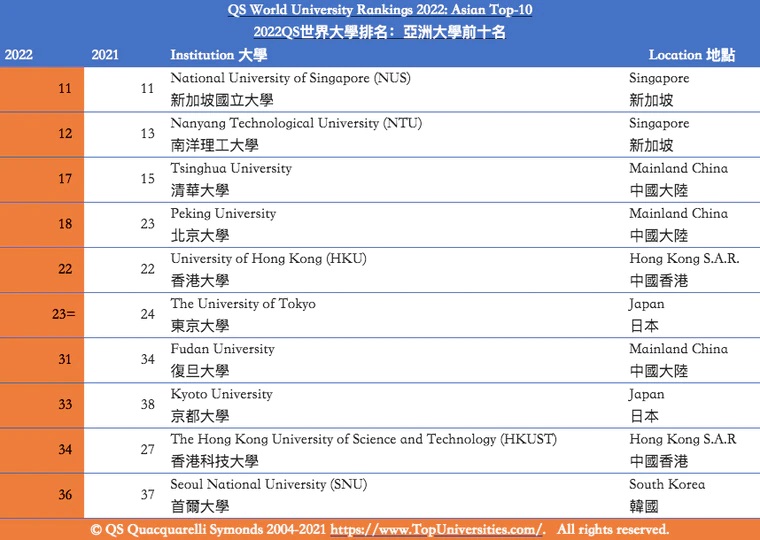Click 'Singapore' location in NUS row
Image resolution: width=760 pixels, height=540 pixels.
pyautogui.click(x=659, y=78)
